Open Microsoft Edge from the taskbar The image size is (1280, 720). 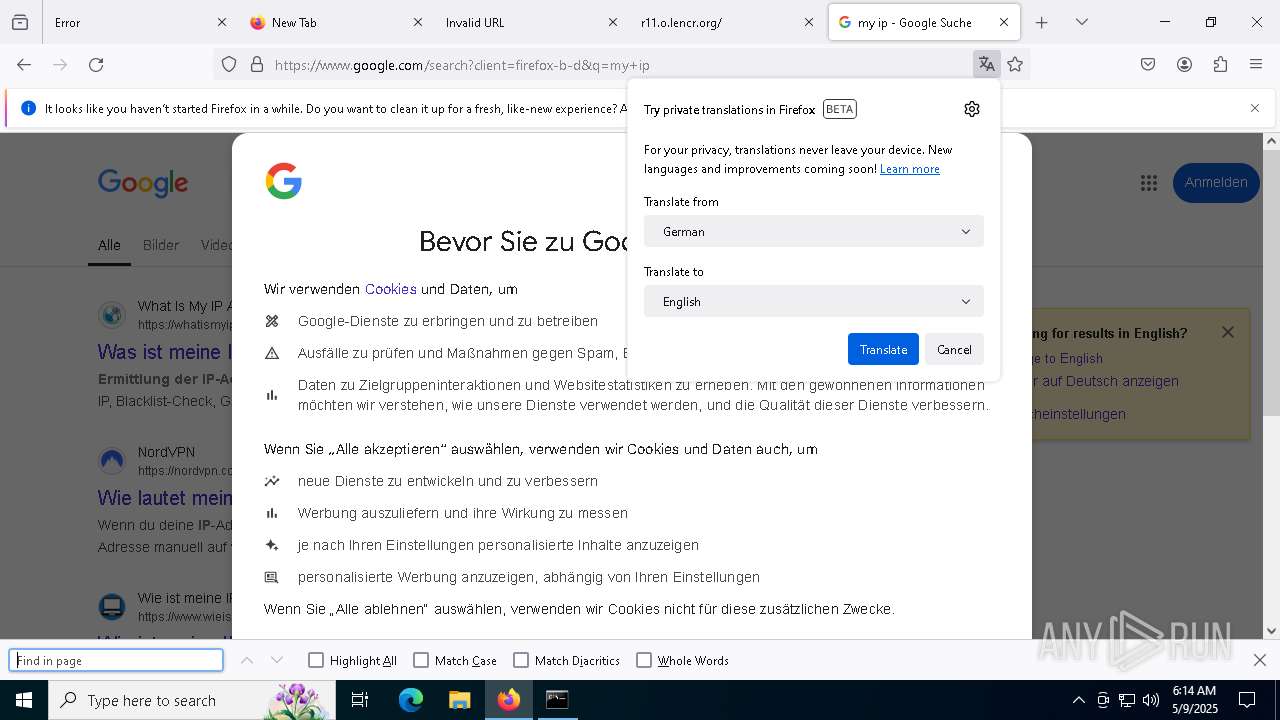pos(411,700)
